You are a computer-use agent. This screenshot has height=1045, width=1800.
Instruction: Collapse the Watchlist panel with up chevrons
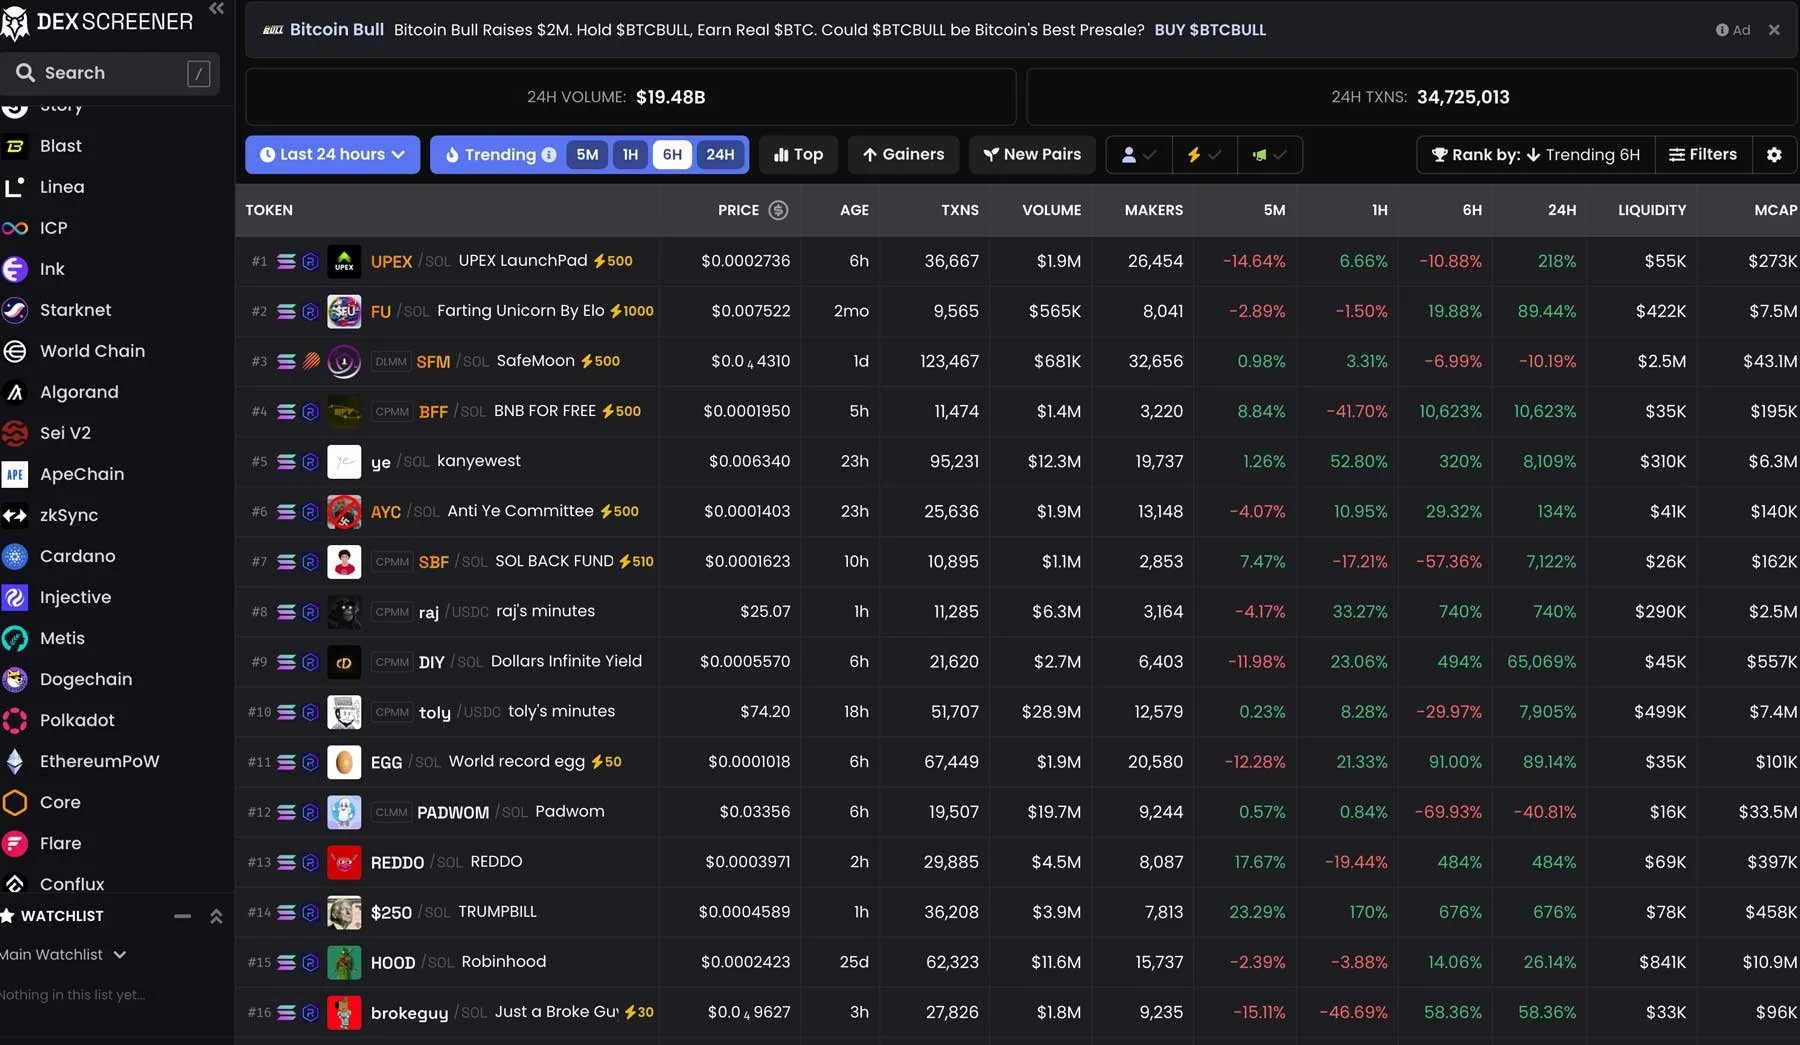[x=216, y=916]
